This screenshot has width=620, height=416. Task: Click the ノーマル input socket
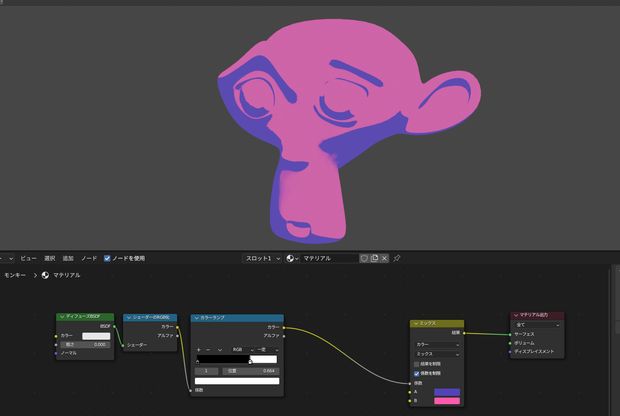[56, 353]
